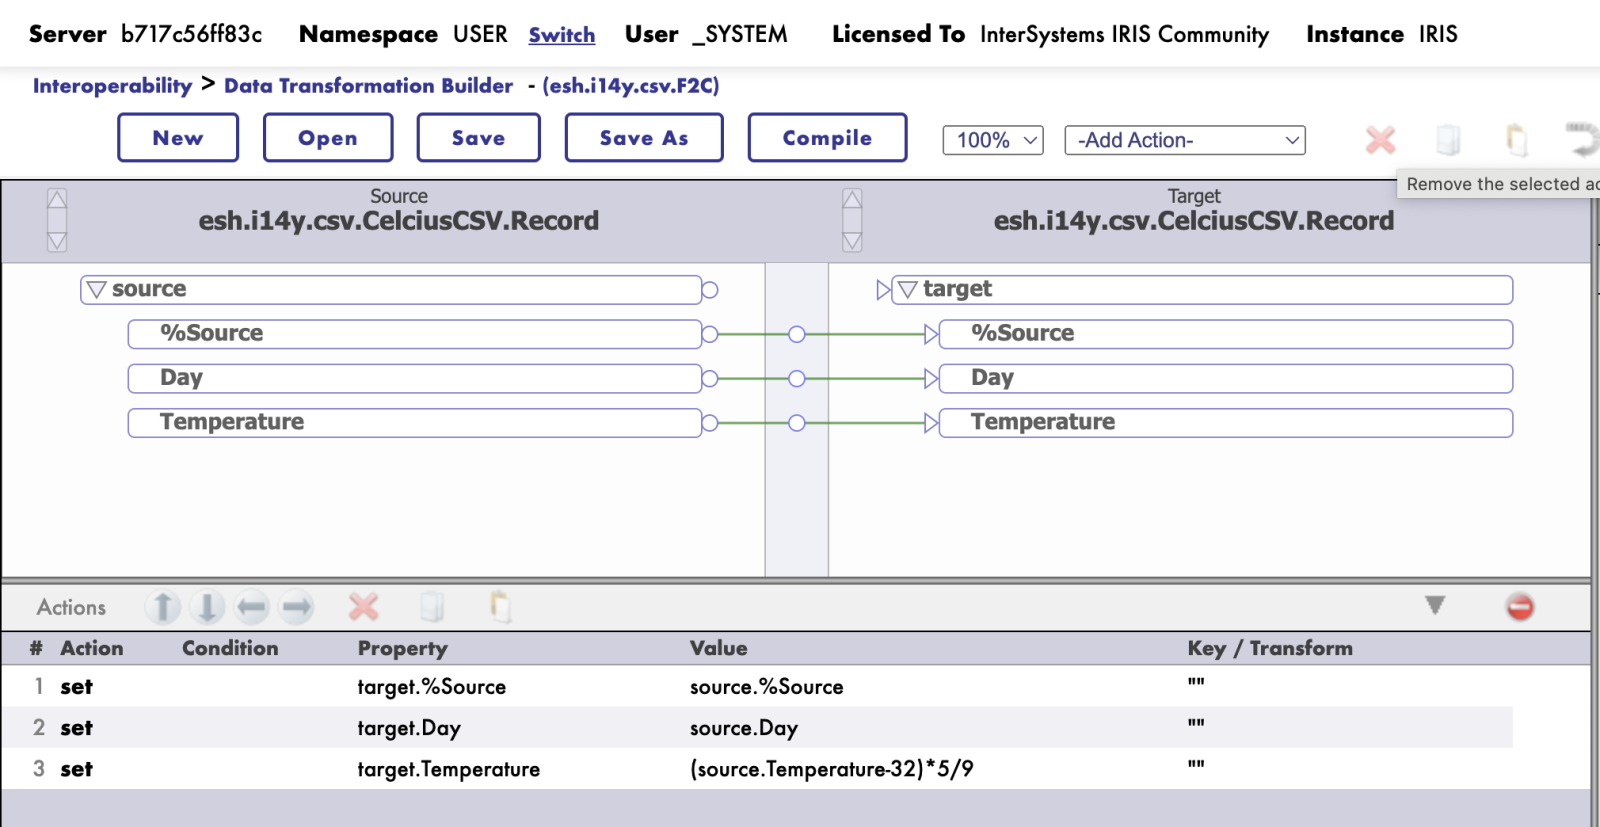Click the input arrow of target Day
The width and height of the screenshot is (1600, 827).
click(931, 379)
